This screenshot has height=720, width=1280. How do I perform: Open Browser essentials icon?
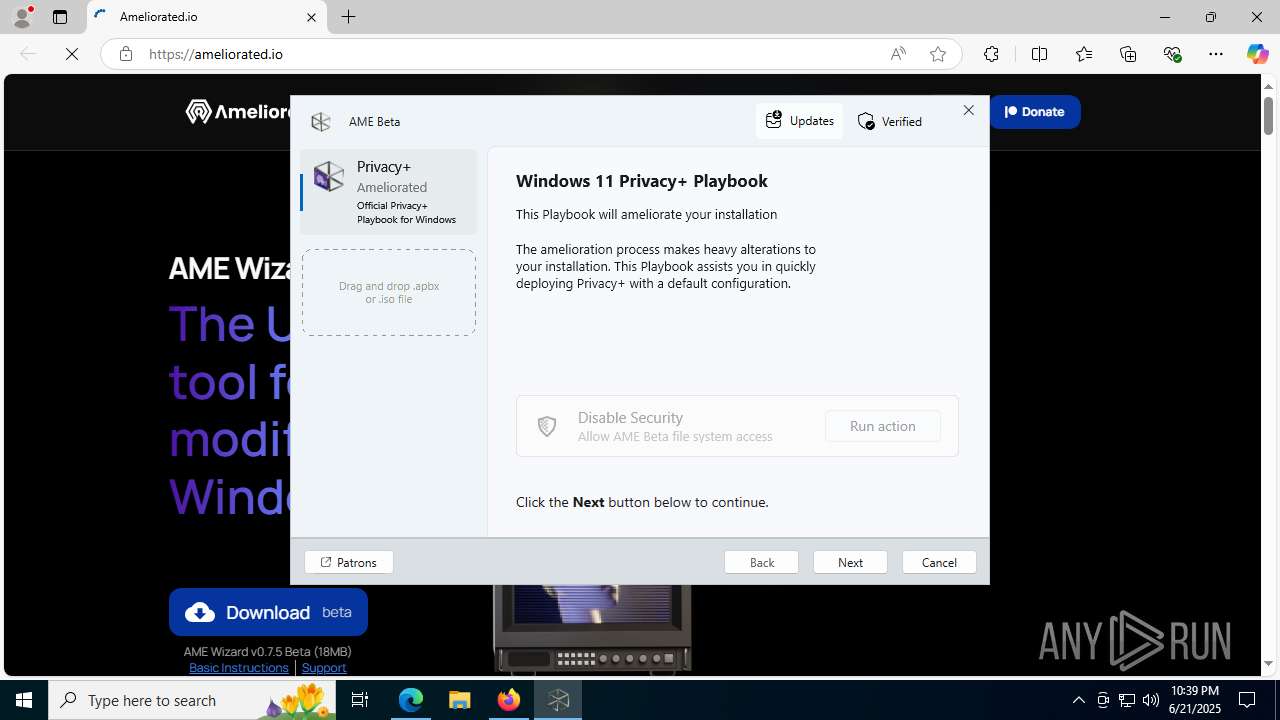click(x=1173, y=54)
